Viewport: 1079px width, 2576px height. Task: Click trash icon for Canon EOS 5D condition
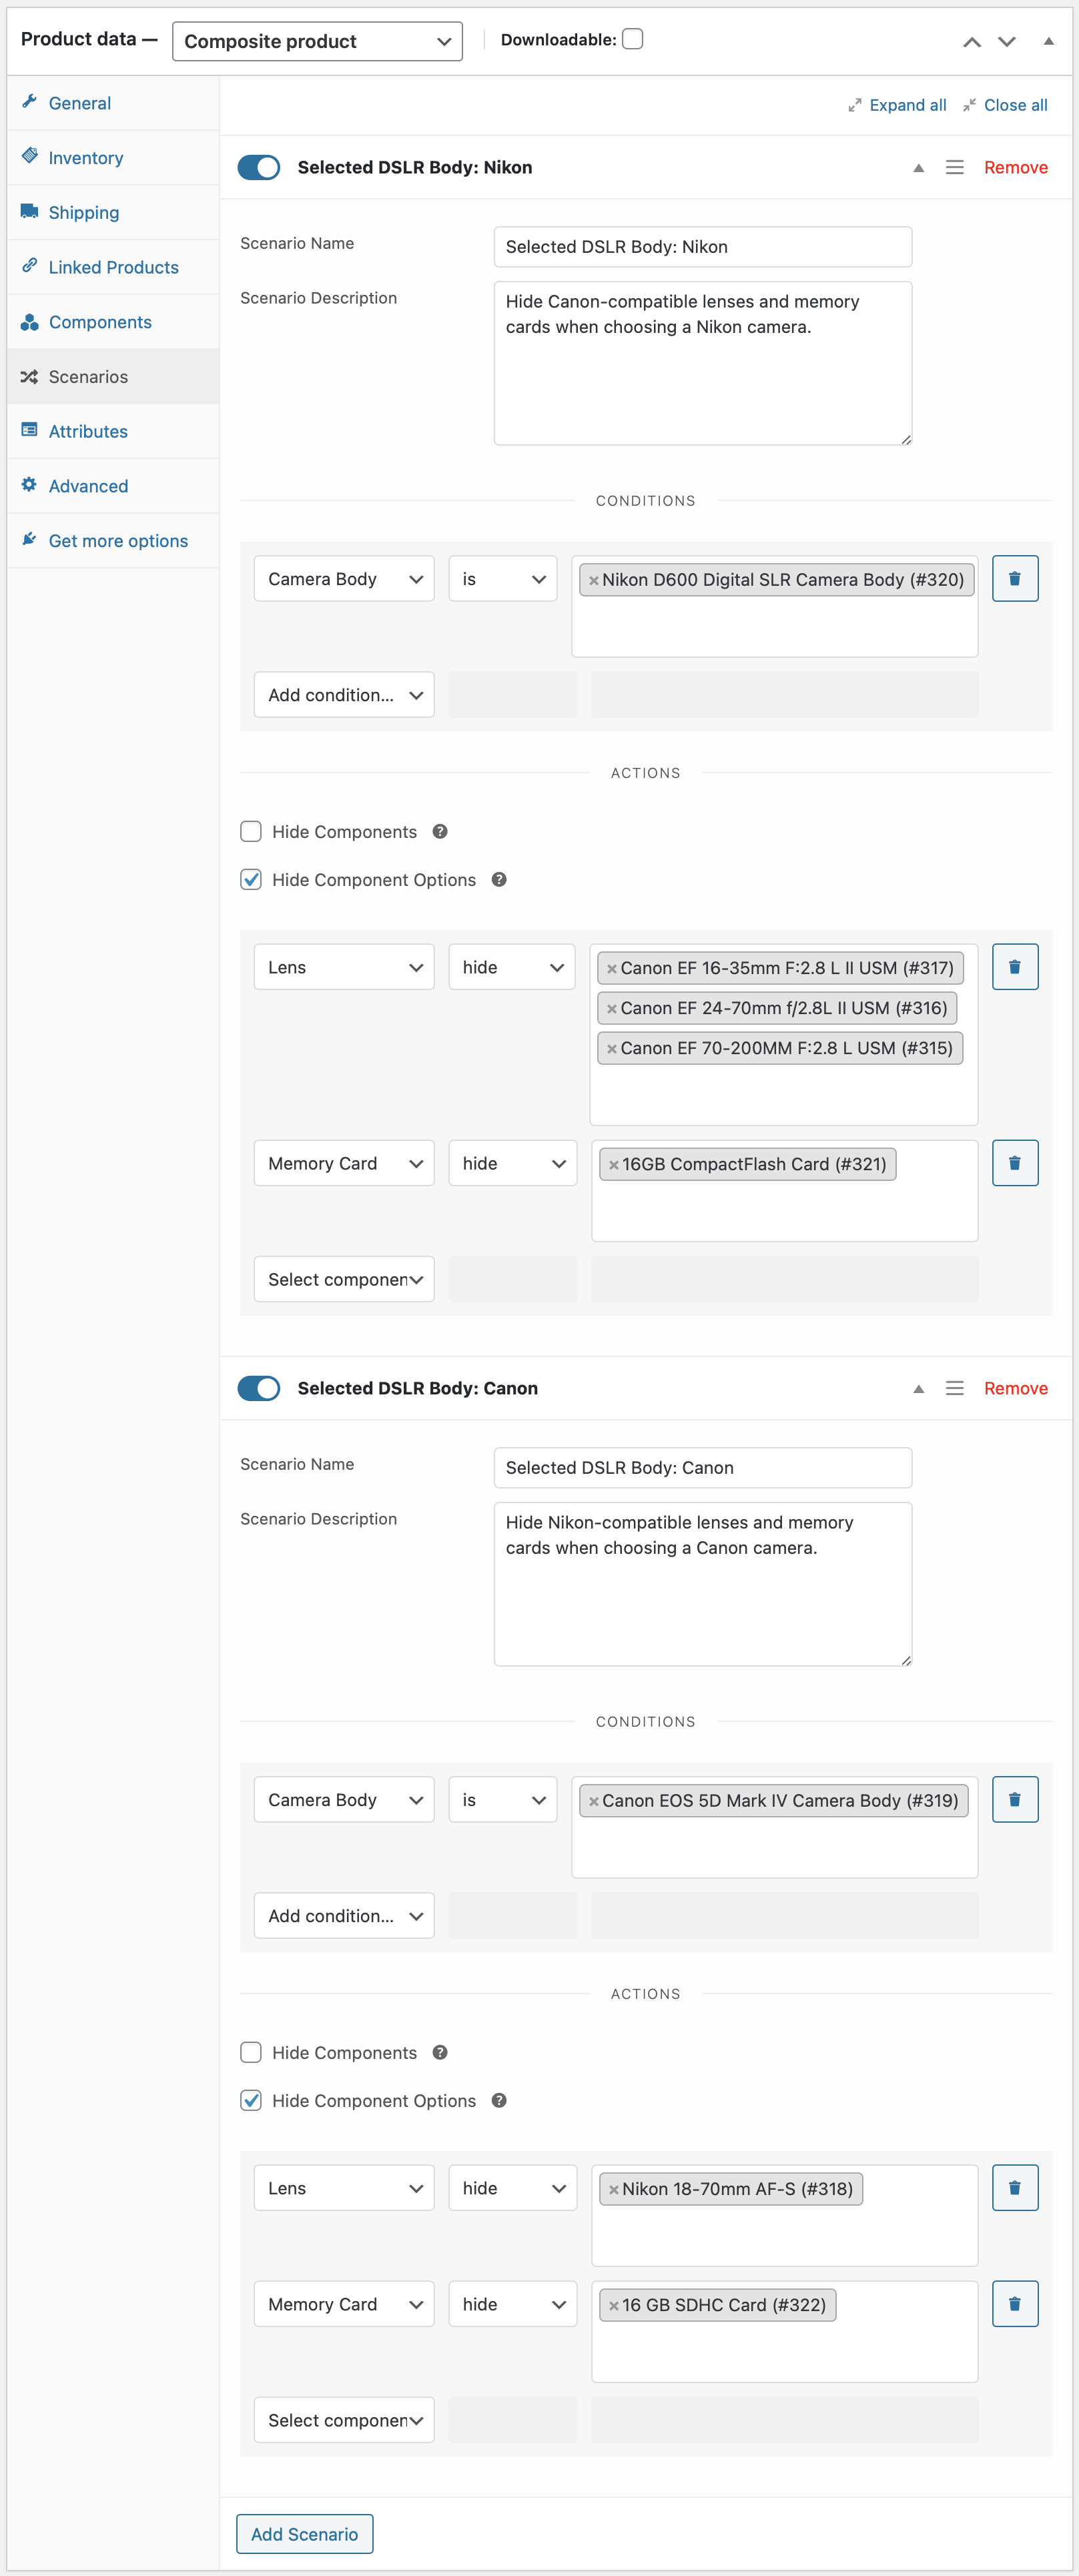point(1014,1799)
